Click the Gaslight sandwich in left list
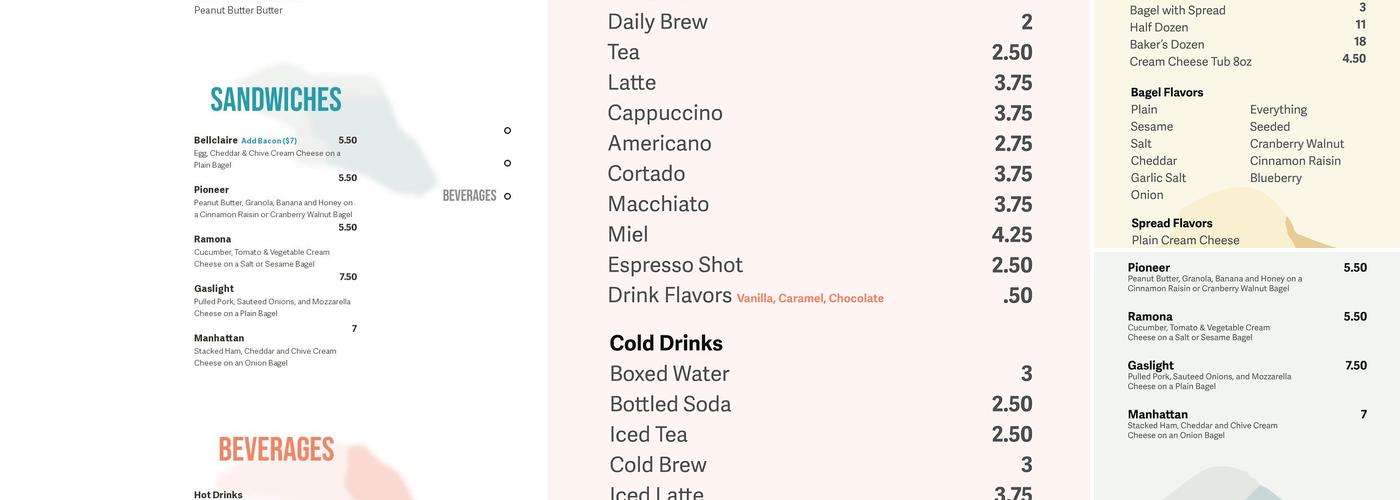This screenshot has width=1400, height=500. [214, 289]
